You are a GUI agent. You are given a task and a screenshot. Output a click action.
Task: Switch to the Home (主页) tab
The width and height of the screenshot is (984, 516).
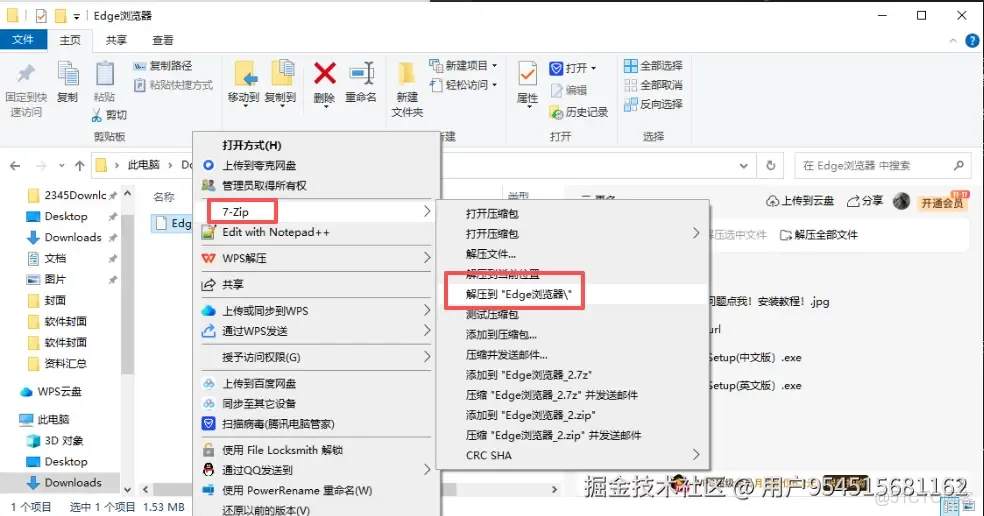click(x=70, y=40)
